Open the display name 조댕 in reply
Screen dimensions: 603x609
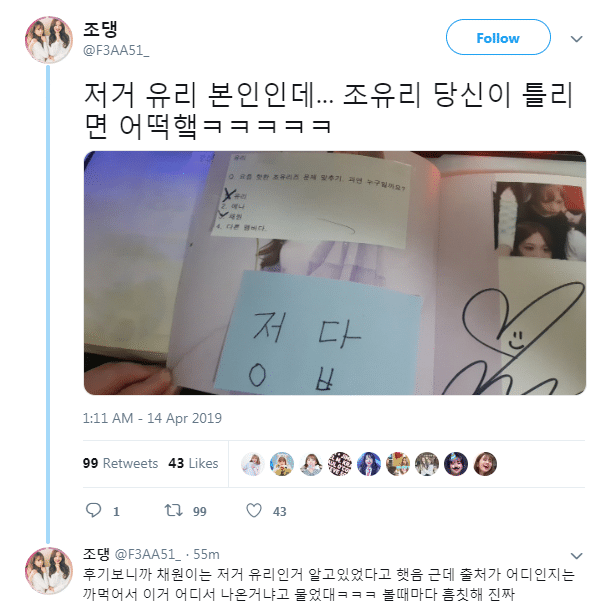point(96,554)
